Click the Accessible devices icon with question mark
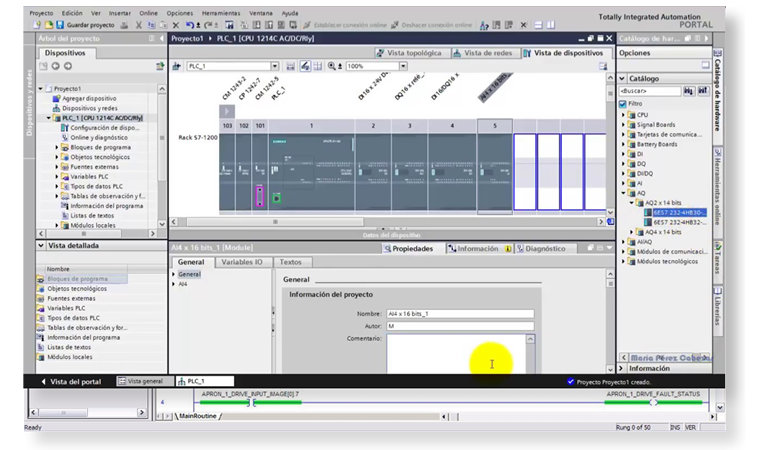This screenshot has height=450, width=768. 484,25
